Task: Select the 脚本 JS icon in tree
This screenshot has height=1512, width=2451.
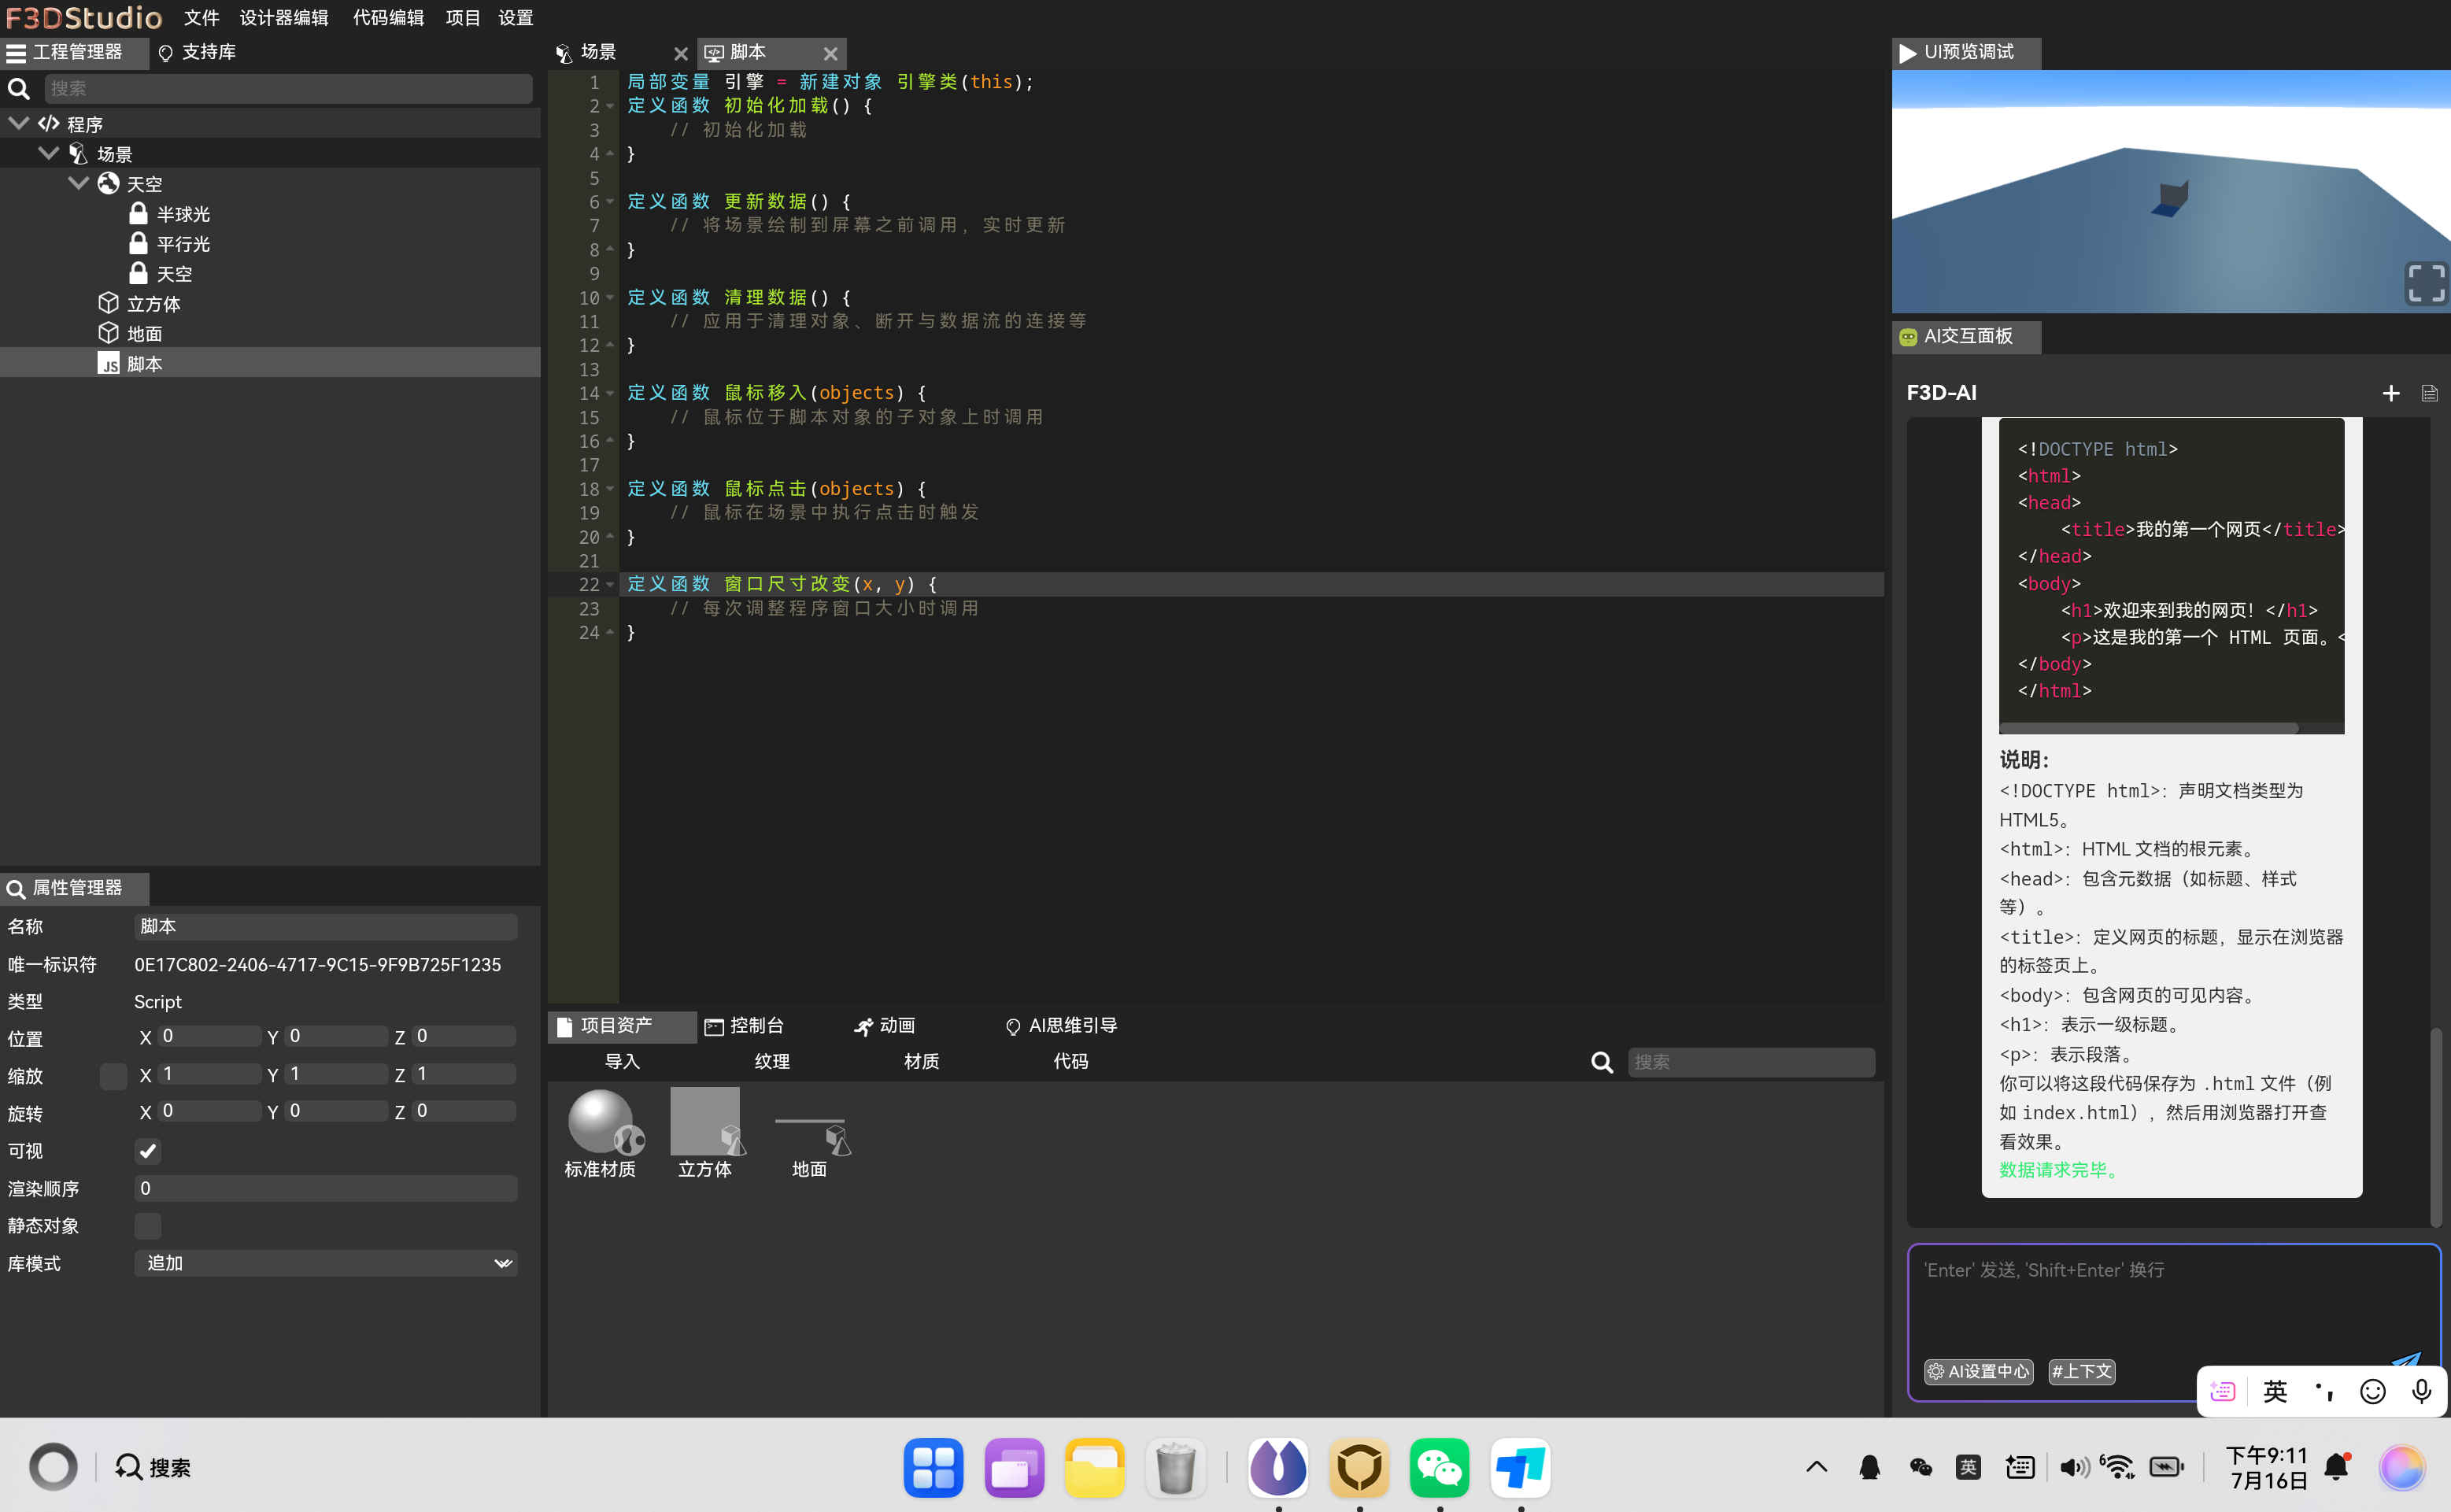Action: (x=108, y=363)
